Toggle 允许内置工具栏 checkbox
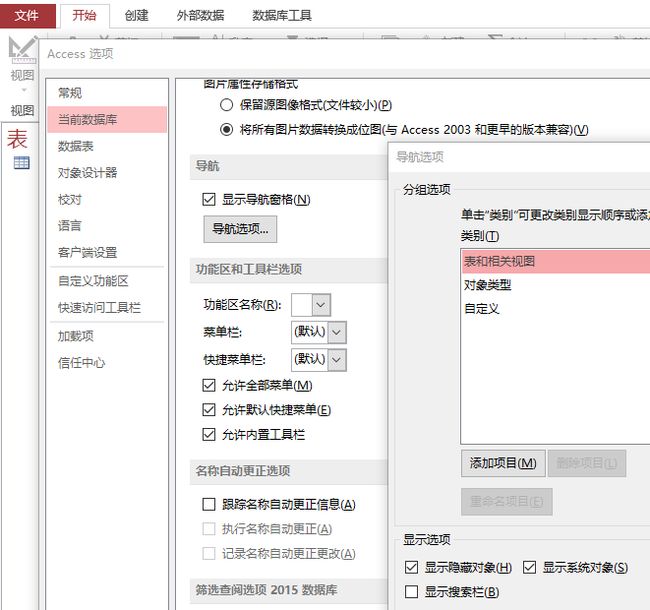This screenshot has height=610, width=650. [x=209, y=434]
